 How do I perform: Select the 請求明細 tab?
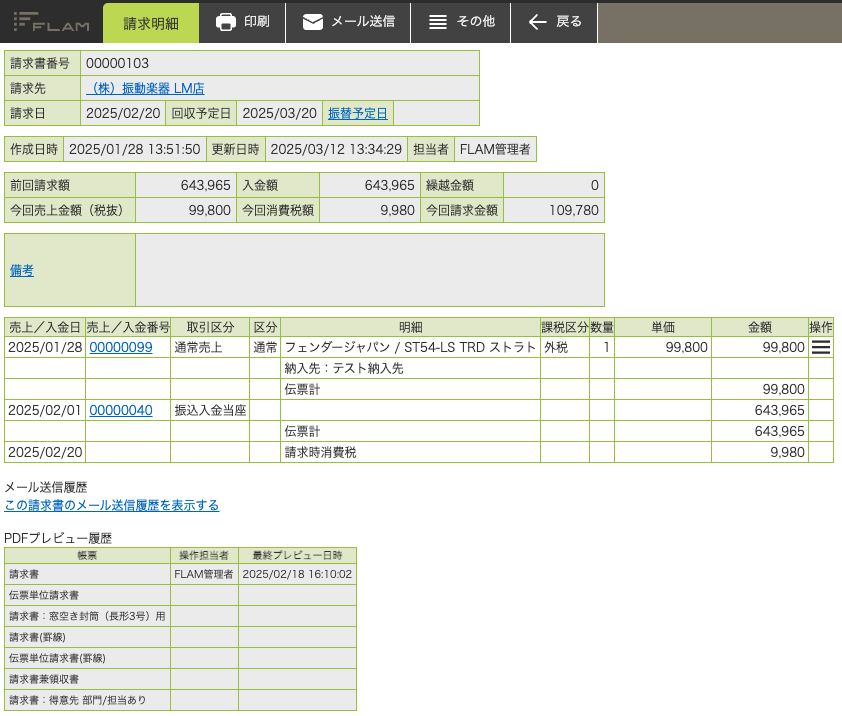[x=151, y=23]
